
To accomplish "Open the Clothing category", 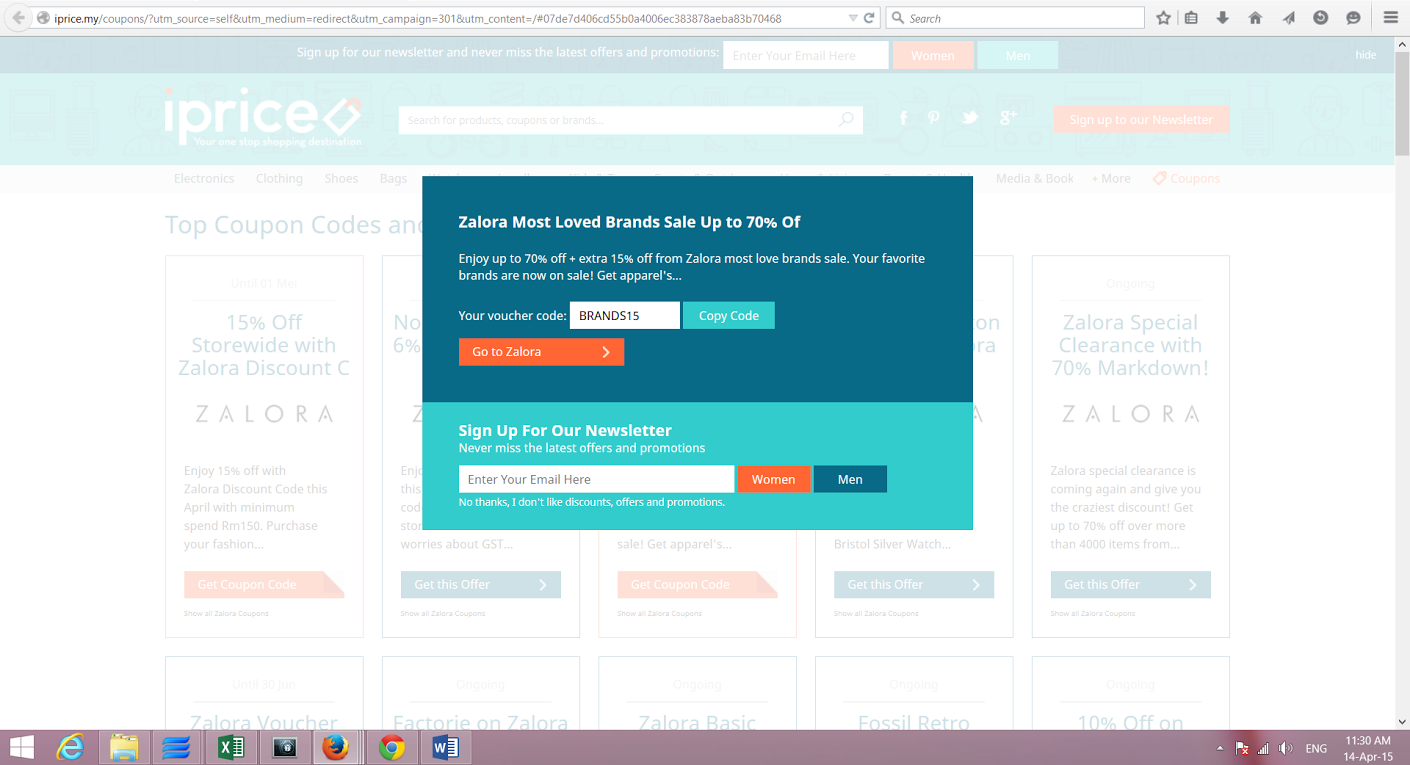I will tap(279, 179).
